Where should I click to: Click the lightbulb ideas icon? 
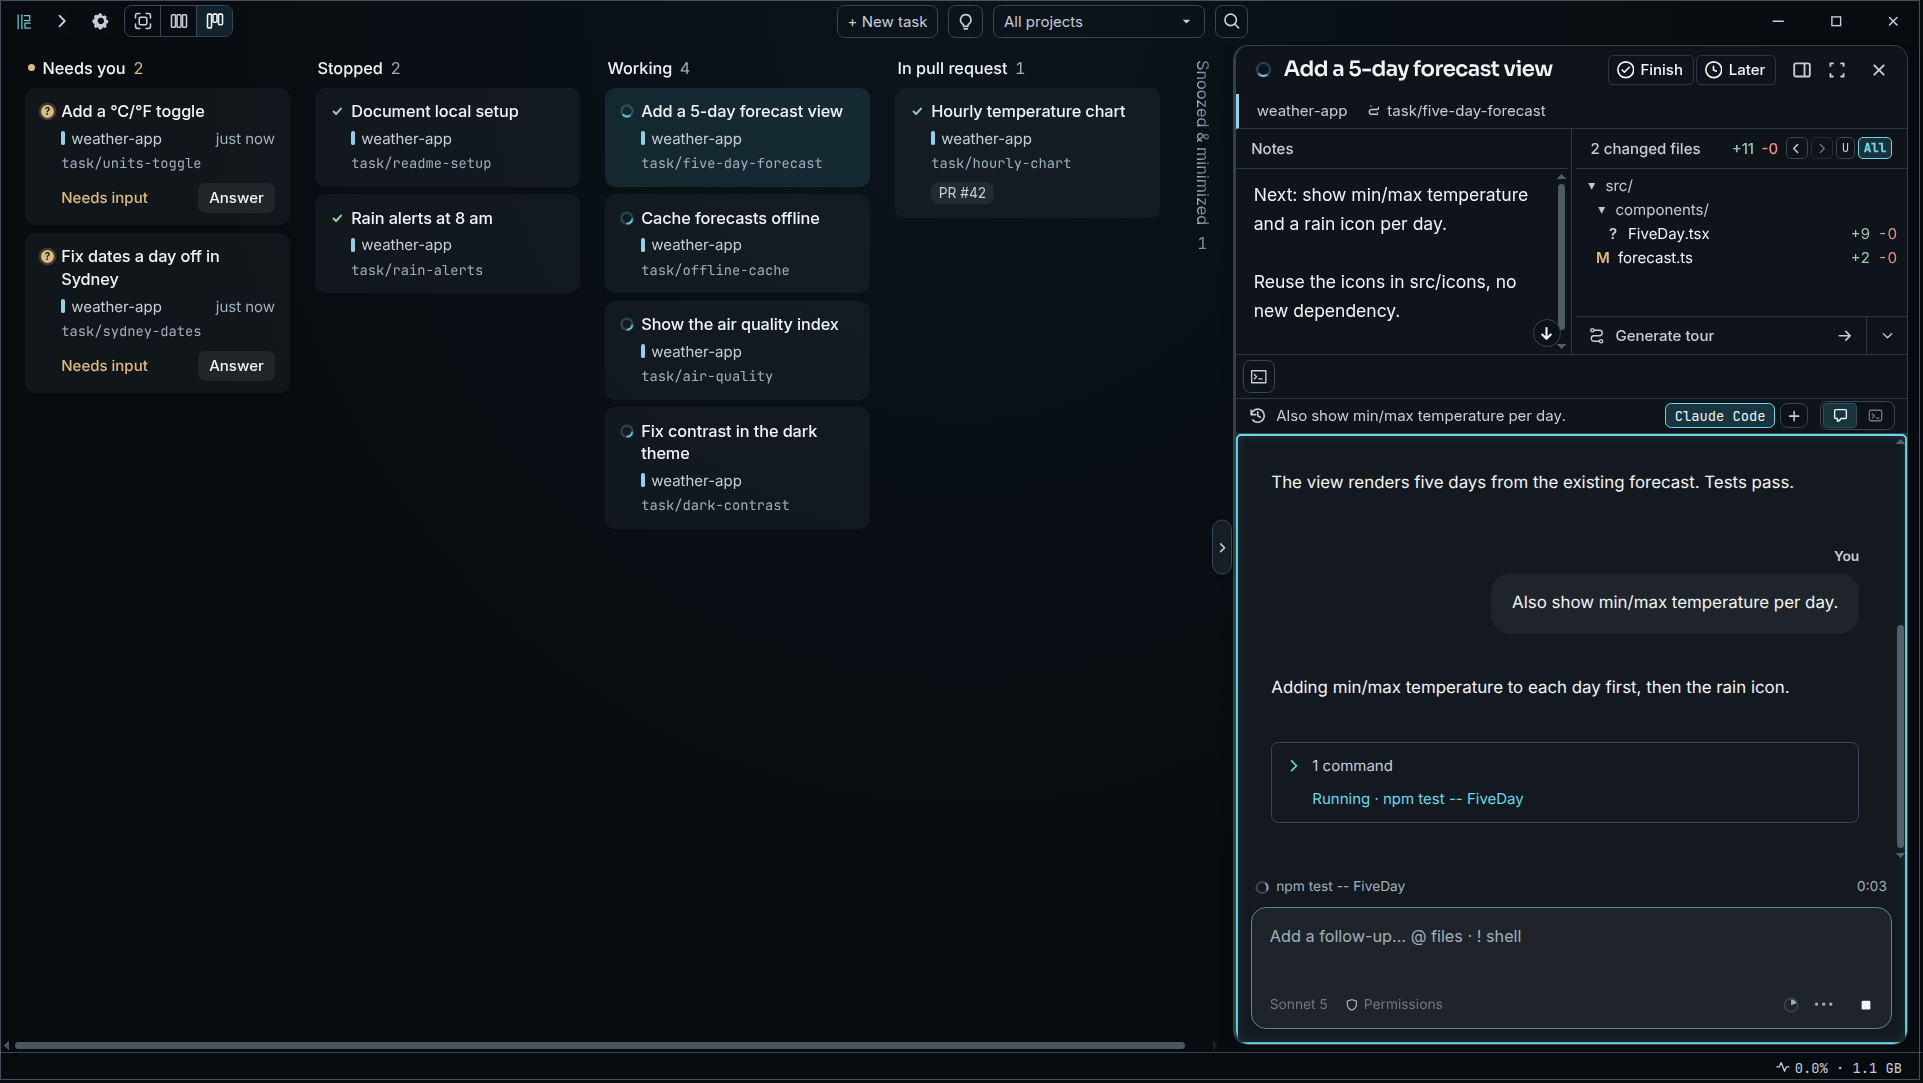pyautogui.click(x=965, y=21)
